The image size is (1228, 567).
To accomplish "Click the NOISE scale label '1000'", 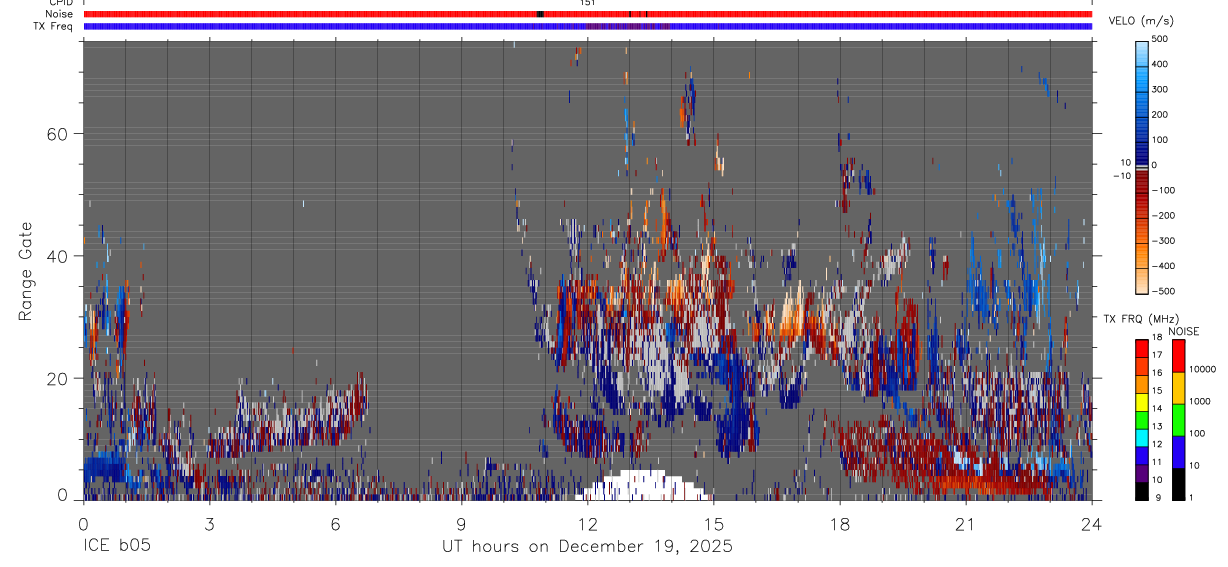I will [x=1199, y=401].
